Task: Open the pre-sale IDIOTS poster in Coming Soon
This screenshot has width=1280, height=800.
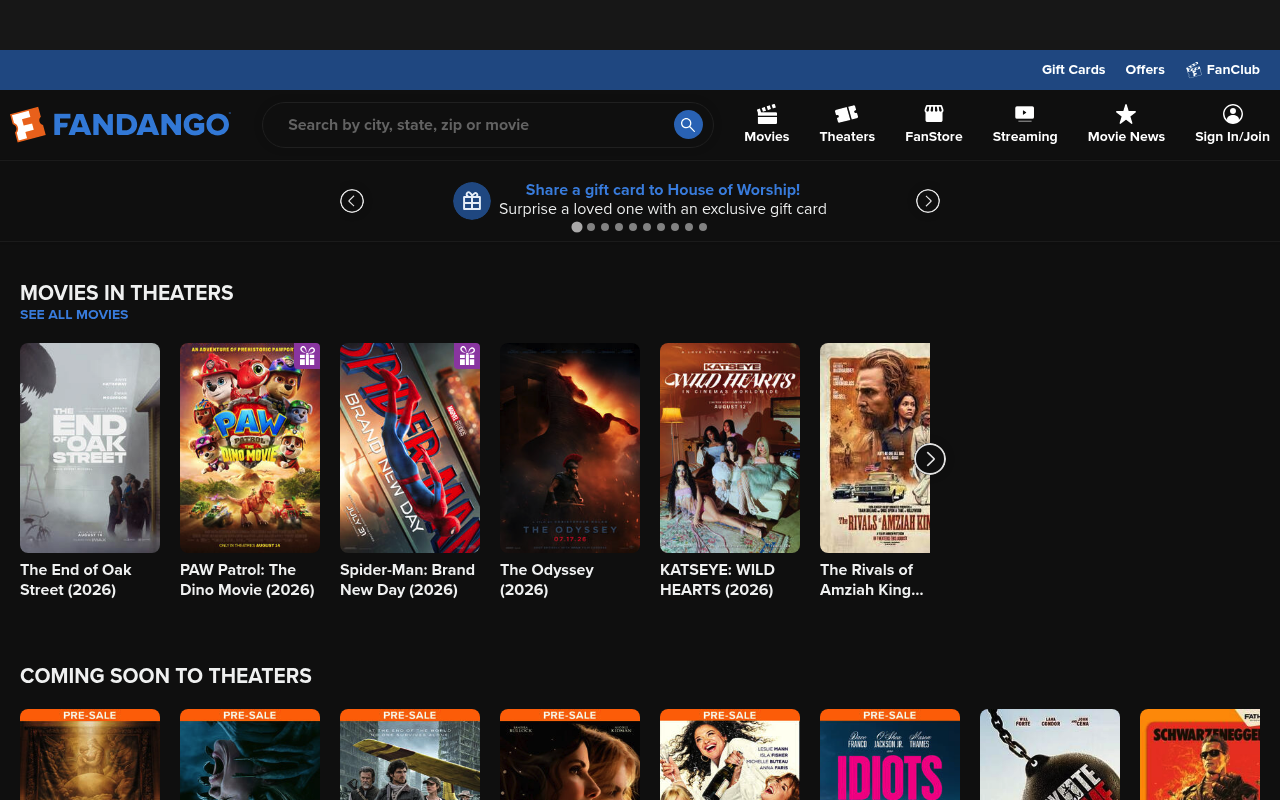Action: (890, 755)
